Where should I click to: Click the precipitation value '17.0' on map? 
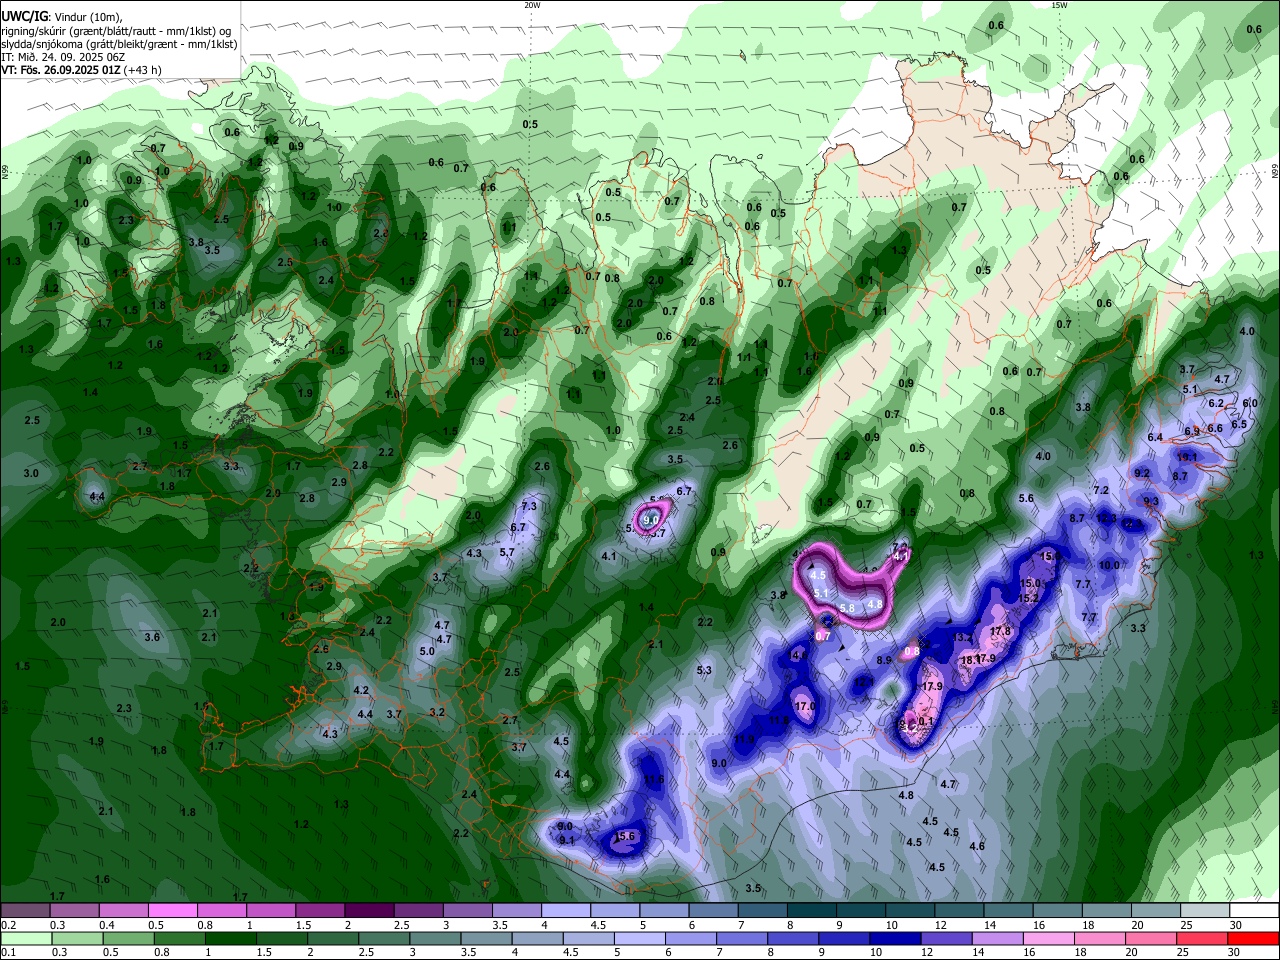pyautogui.click(x=805, y=706)
